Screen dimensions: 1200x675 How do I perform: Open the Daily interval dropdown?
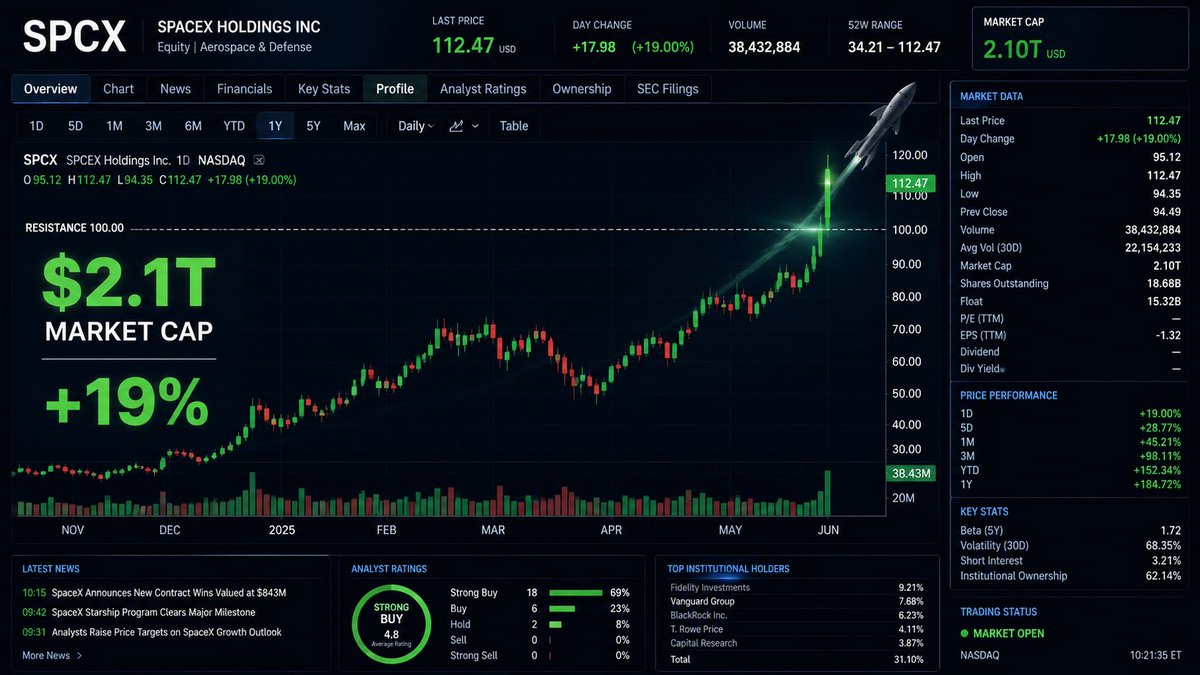[x=415, y=126]
